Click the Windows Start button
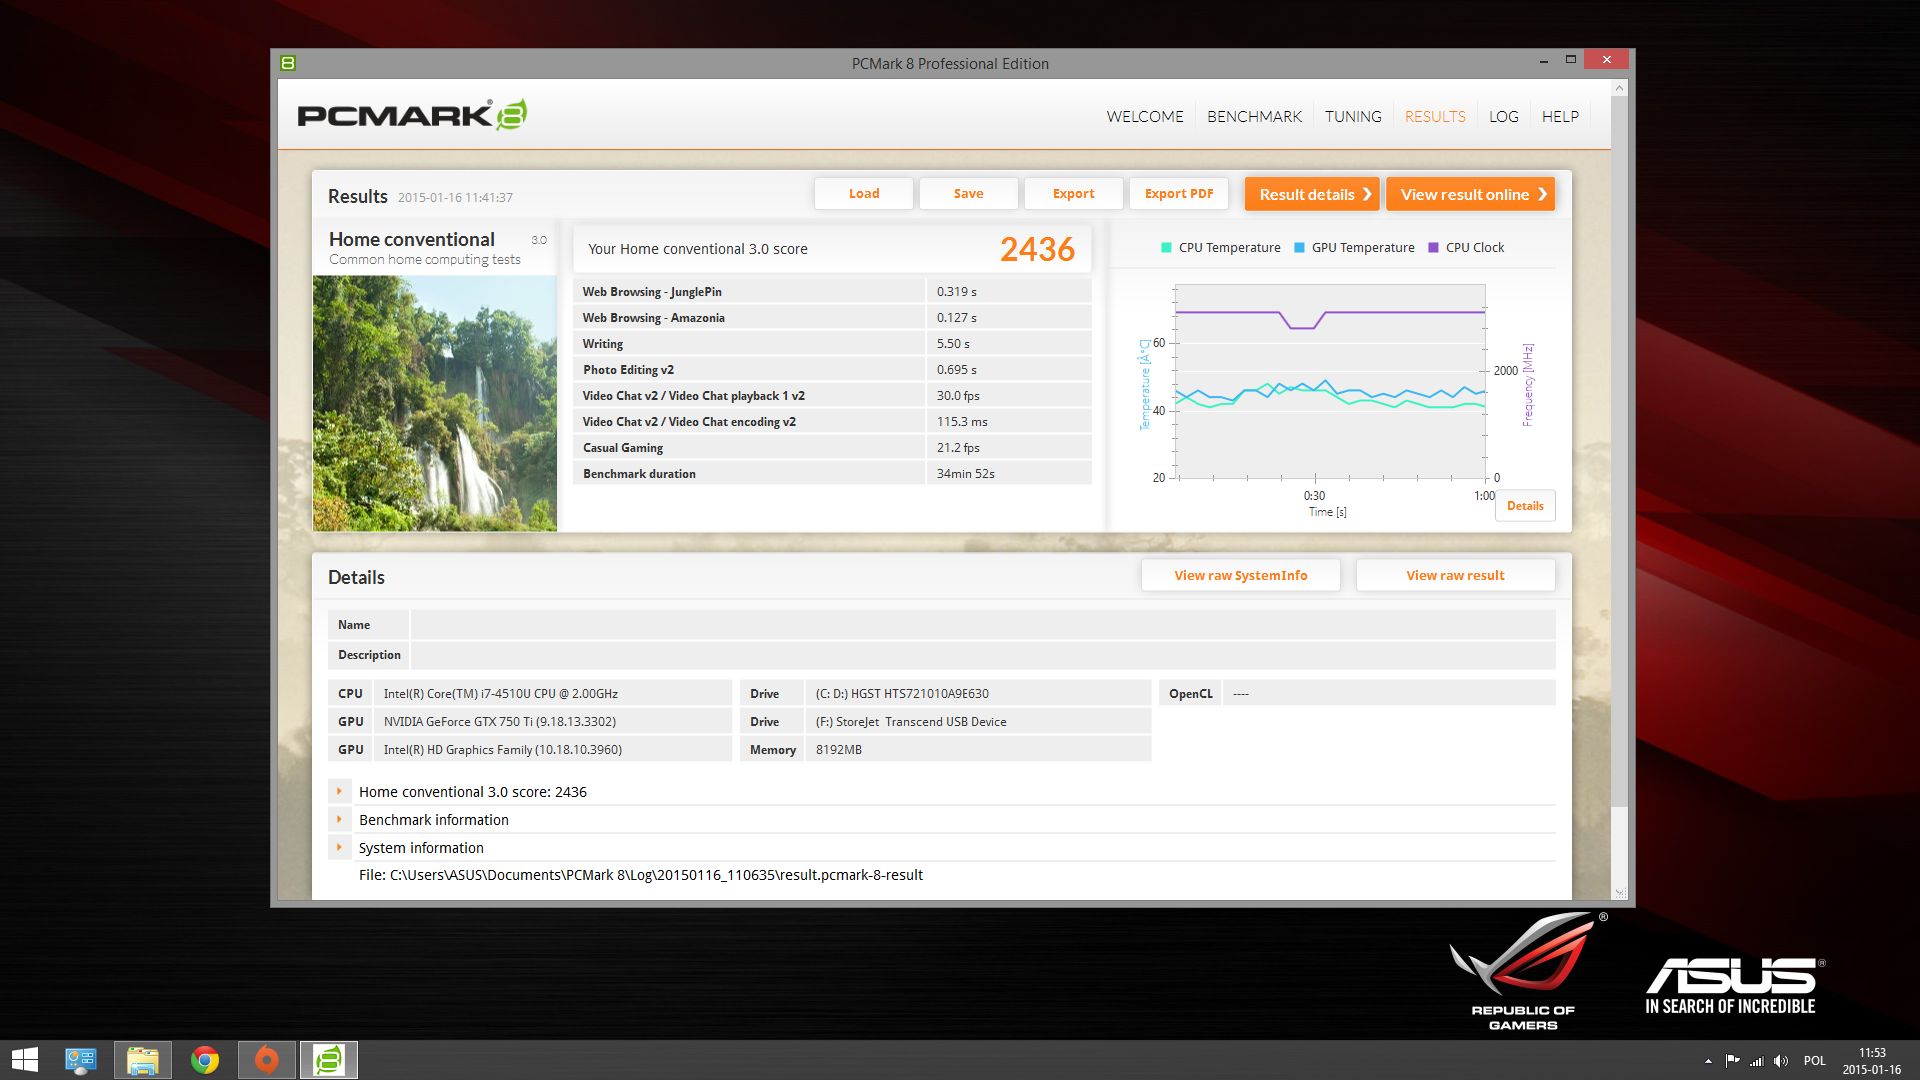Image resolution: width=1920 pixels, height=1080 pixels. [x=22, y=1059]
